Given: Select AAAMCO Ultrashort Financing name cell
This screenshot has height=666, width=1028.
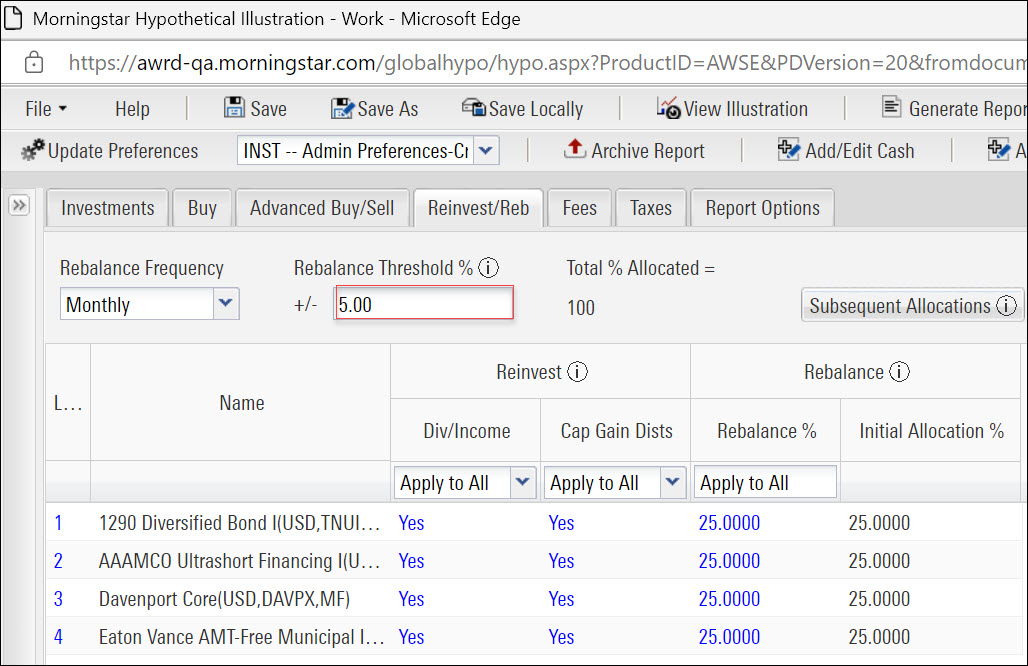Looking at the screenshot, I should pyautogui.click(x=239, y=560).
